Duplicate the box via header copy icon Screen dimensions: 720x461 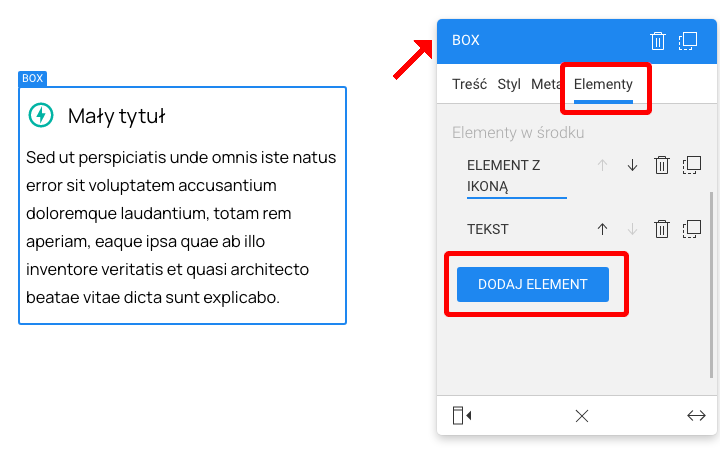point(688,41)
